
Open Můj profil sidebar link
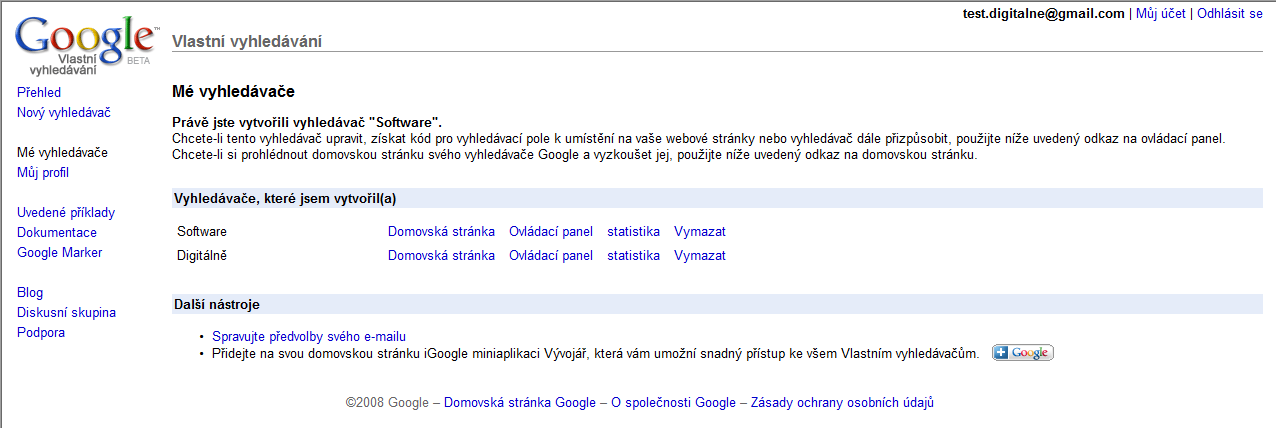[x=43, y=172]
